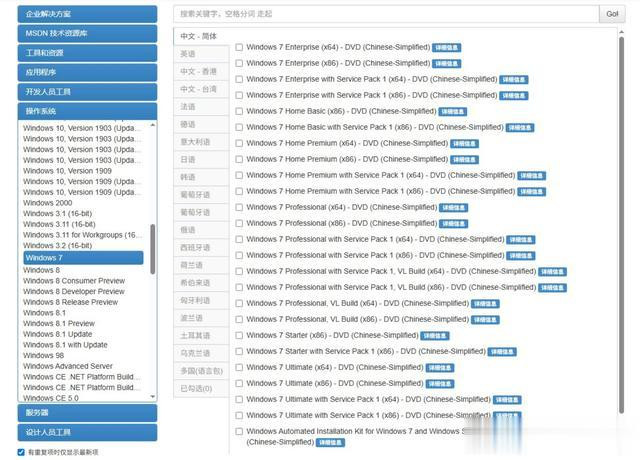Select Windows 3.1 (16-bit) entry

coord(58,213)
